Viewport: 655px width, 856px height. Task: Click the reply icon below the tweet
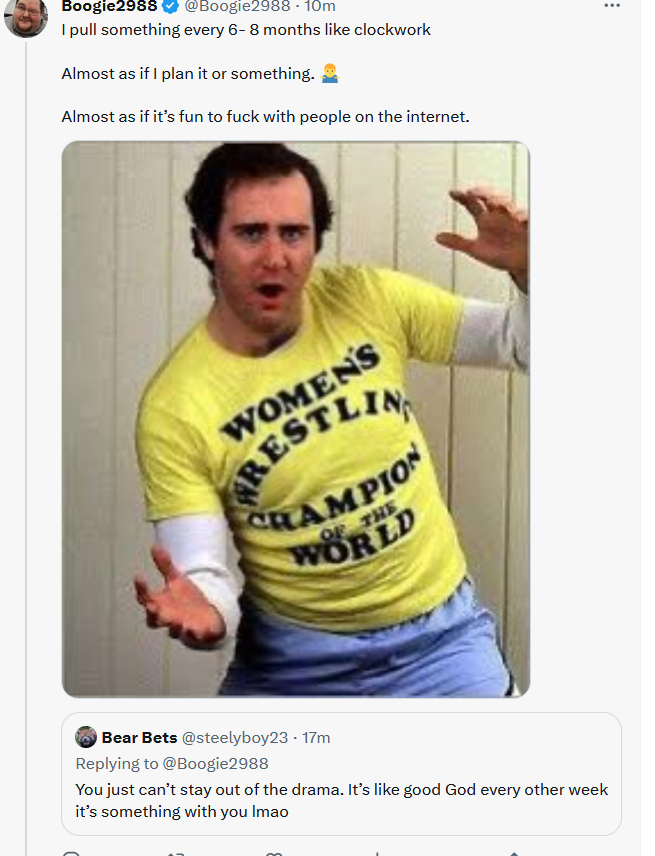[71, 853]
